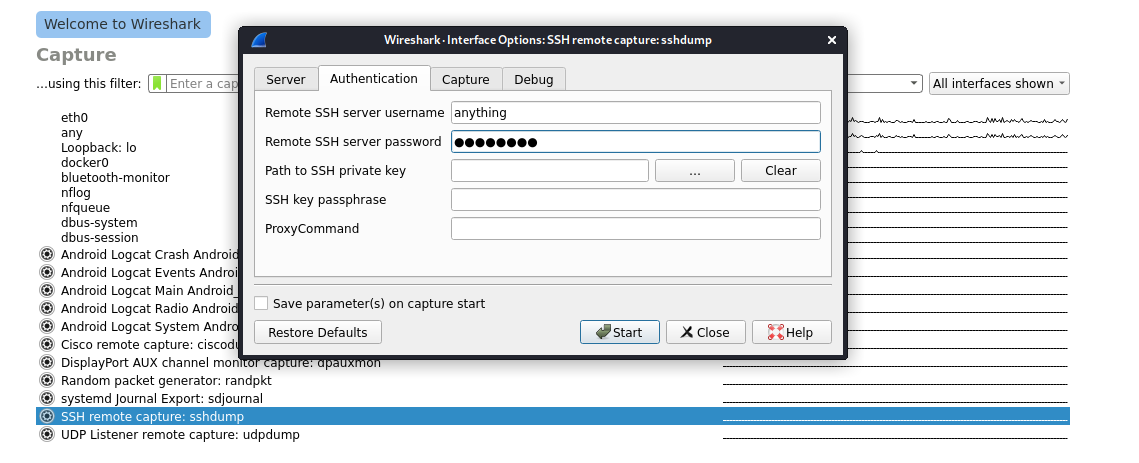
Task: Click the capture filter entry field
Action: coord(203,84)
